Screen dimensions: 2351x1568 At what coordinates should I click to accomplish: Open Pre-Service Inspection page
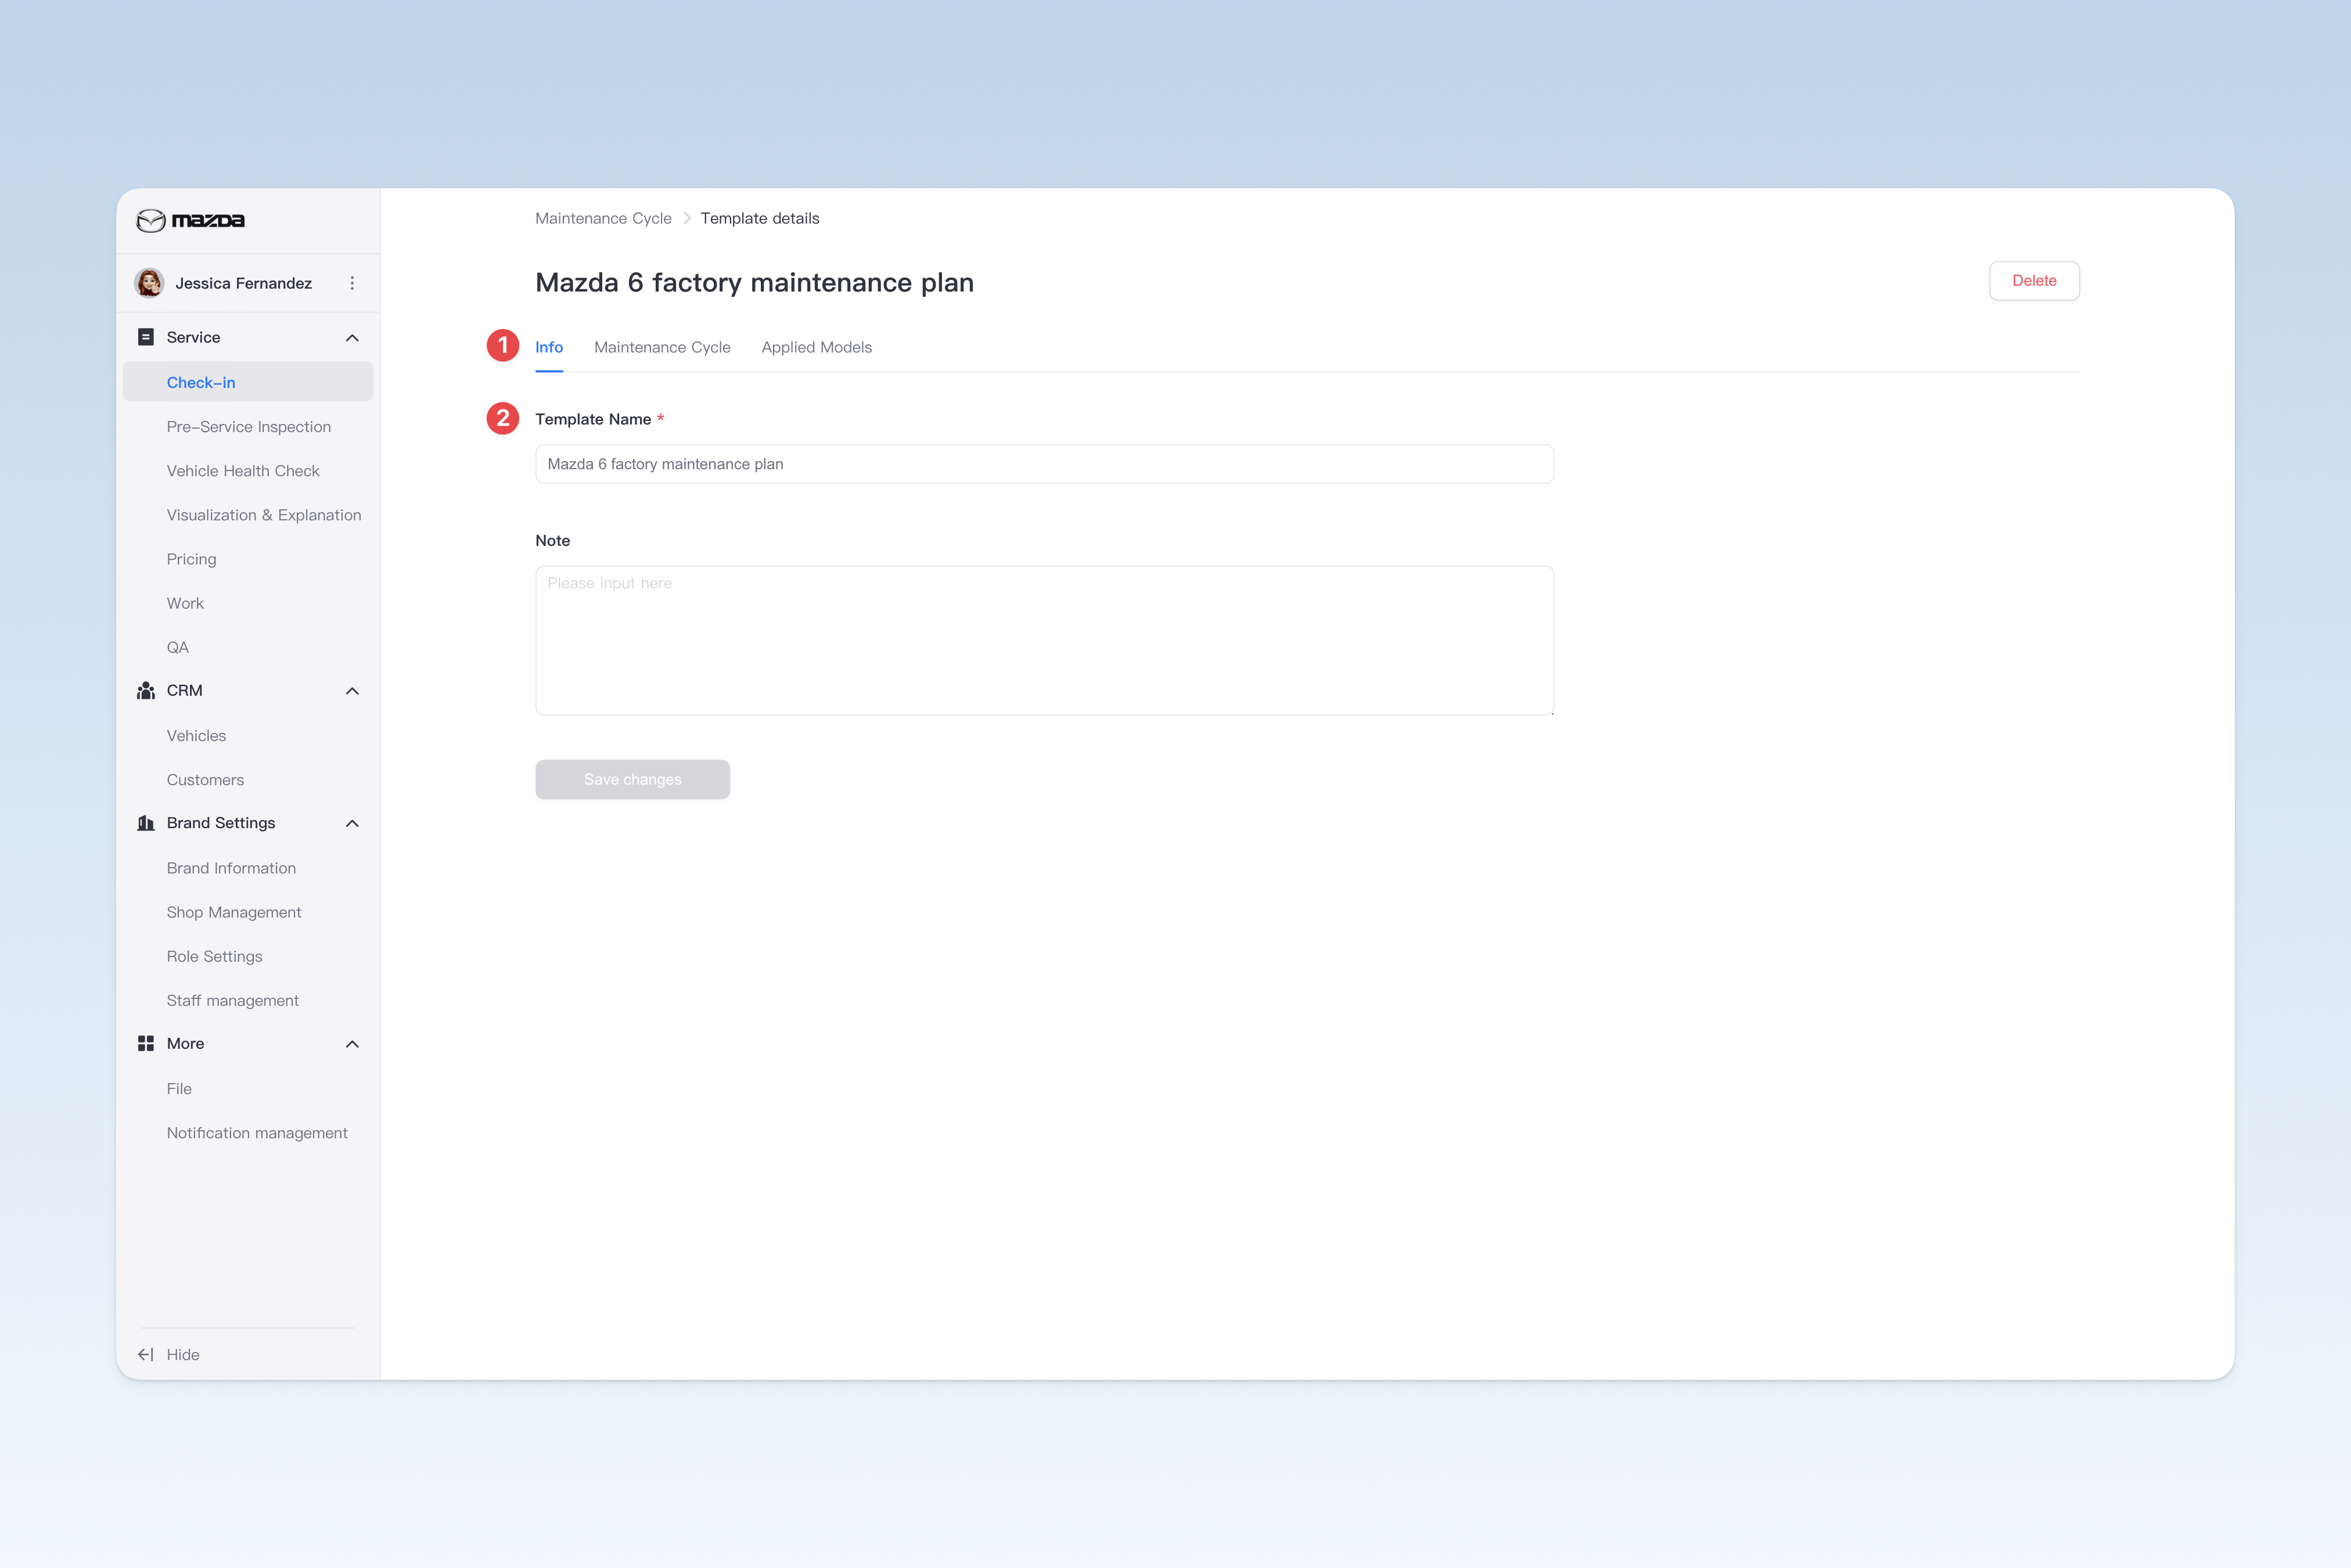248,426
